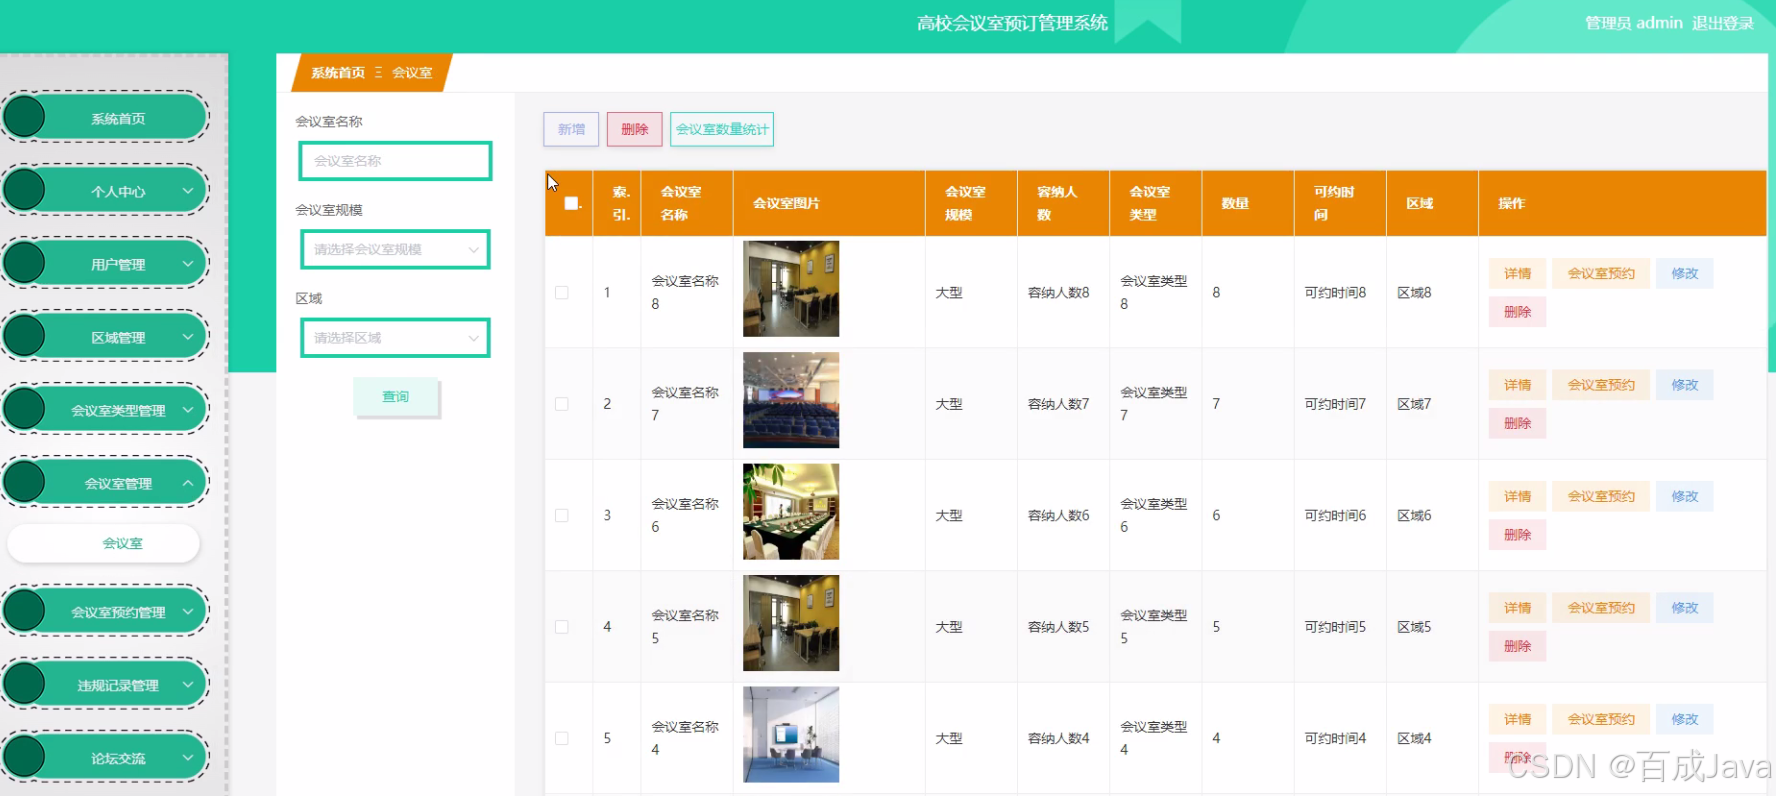
Task: Open the picture of 会议室名称6
Action: [x=791, y=511]
